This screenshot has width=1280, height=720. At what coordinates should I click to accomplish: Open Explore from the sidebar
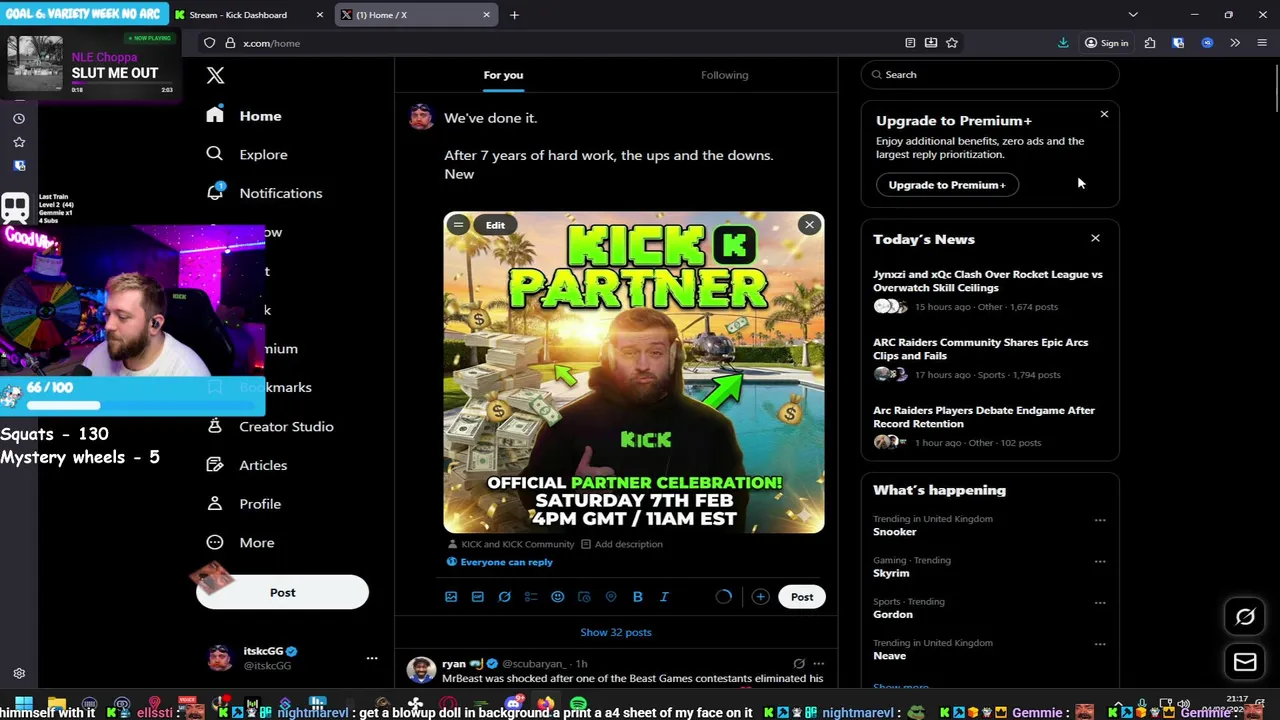[x=247, y=155]
